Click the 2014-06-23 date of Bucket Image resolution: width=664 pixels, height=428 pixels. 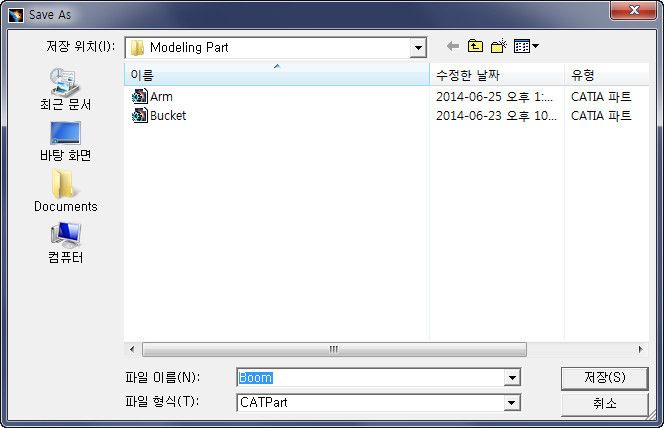coord(496,116)
